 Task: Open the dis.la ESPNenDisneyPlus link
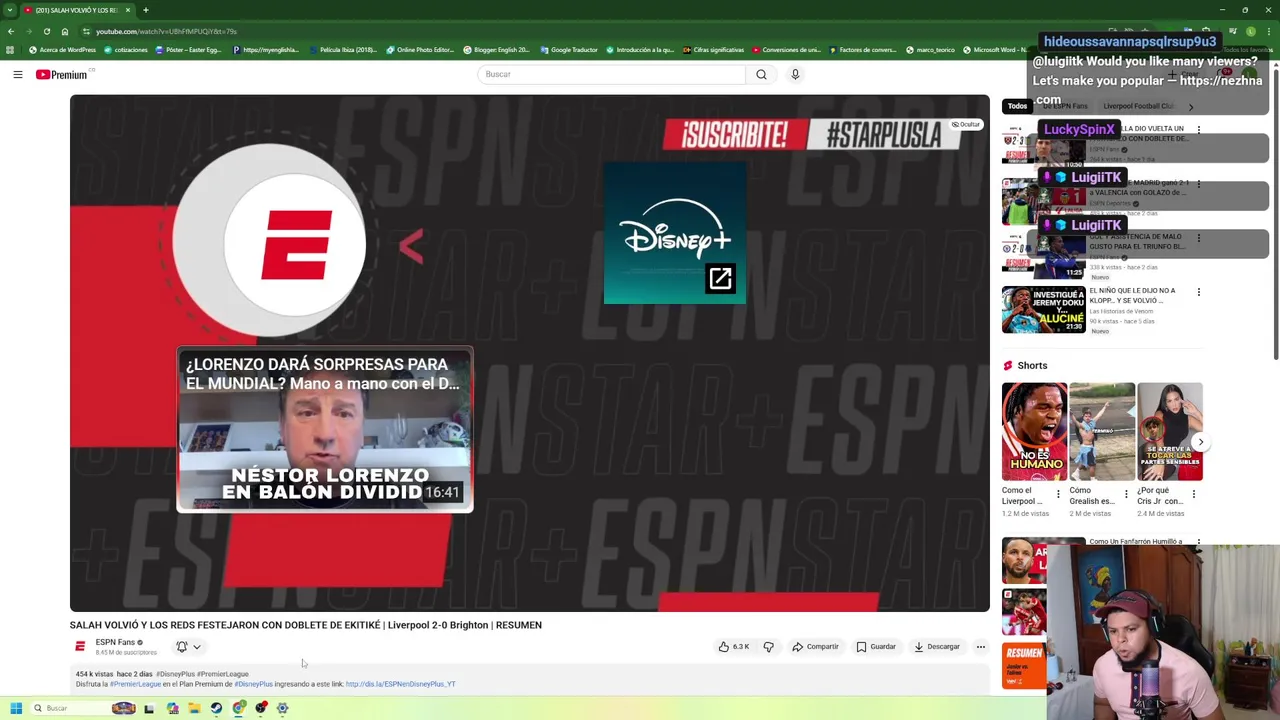click(400, 684)
